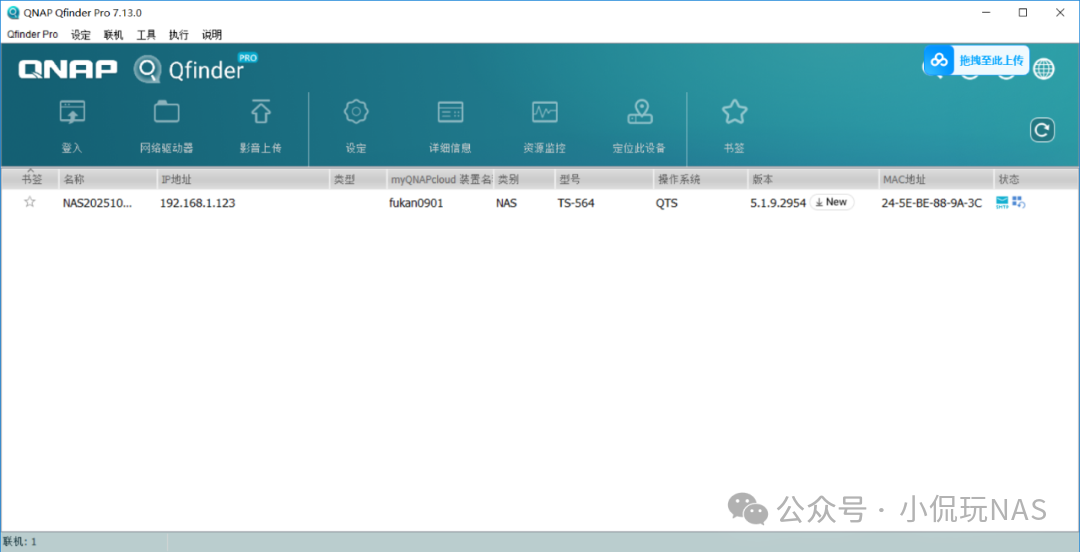1080x552 pixels.
Task: Sort by the 操作系统 column header
Action: (x=700, y=179)
